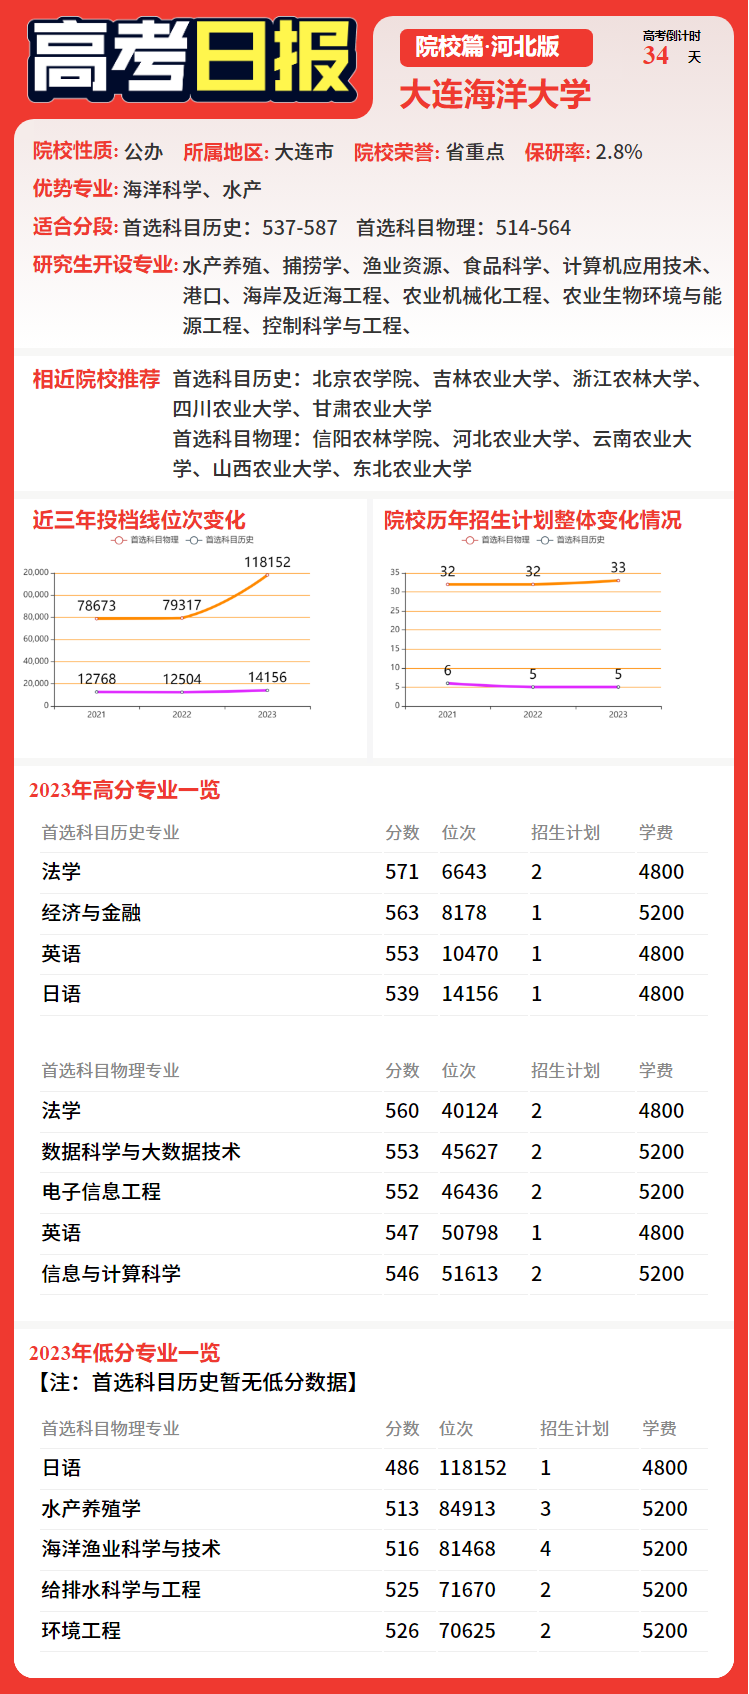
Task: Click the 日语 row with score 539
Action: (x=374, y=994)
